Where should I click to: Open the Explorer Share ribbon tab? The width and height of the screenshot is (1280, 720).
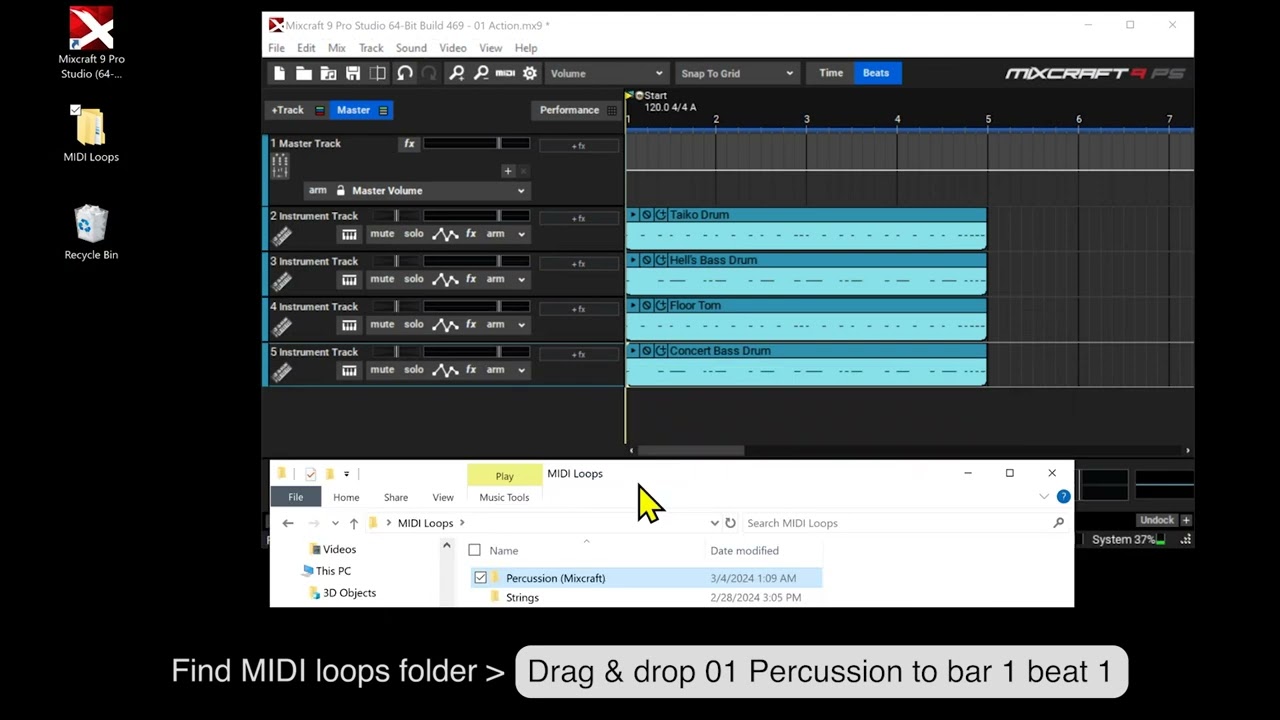(396, 497)
